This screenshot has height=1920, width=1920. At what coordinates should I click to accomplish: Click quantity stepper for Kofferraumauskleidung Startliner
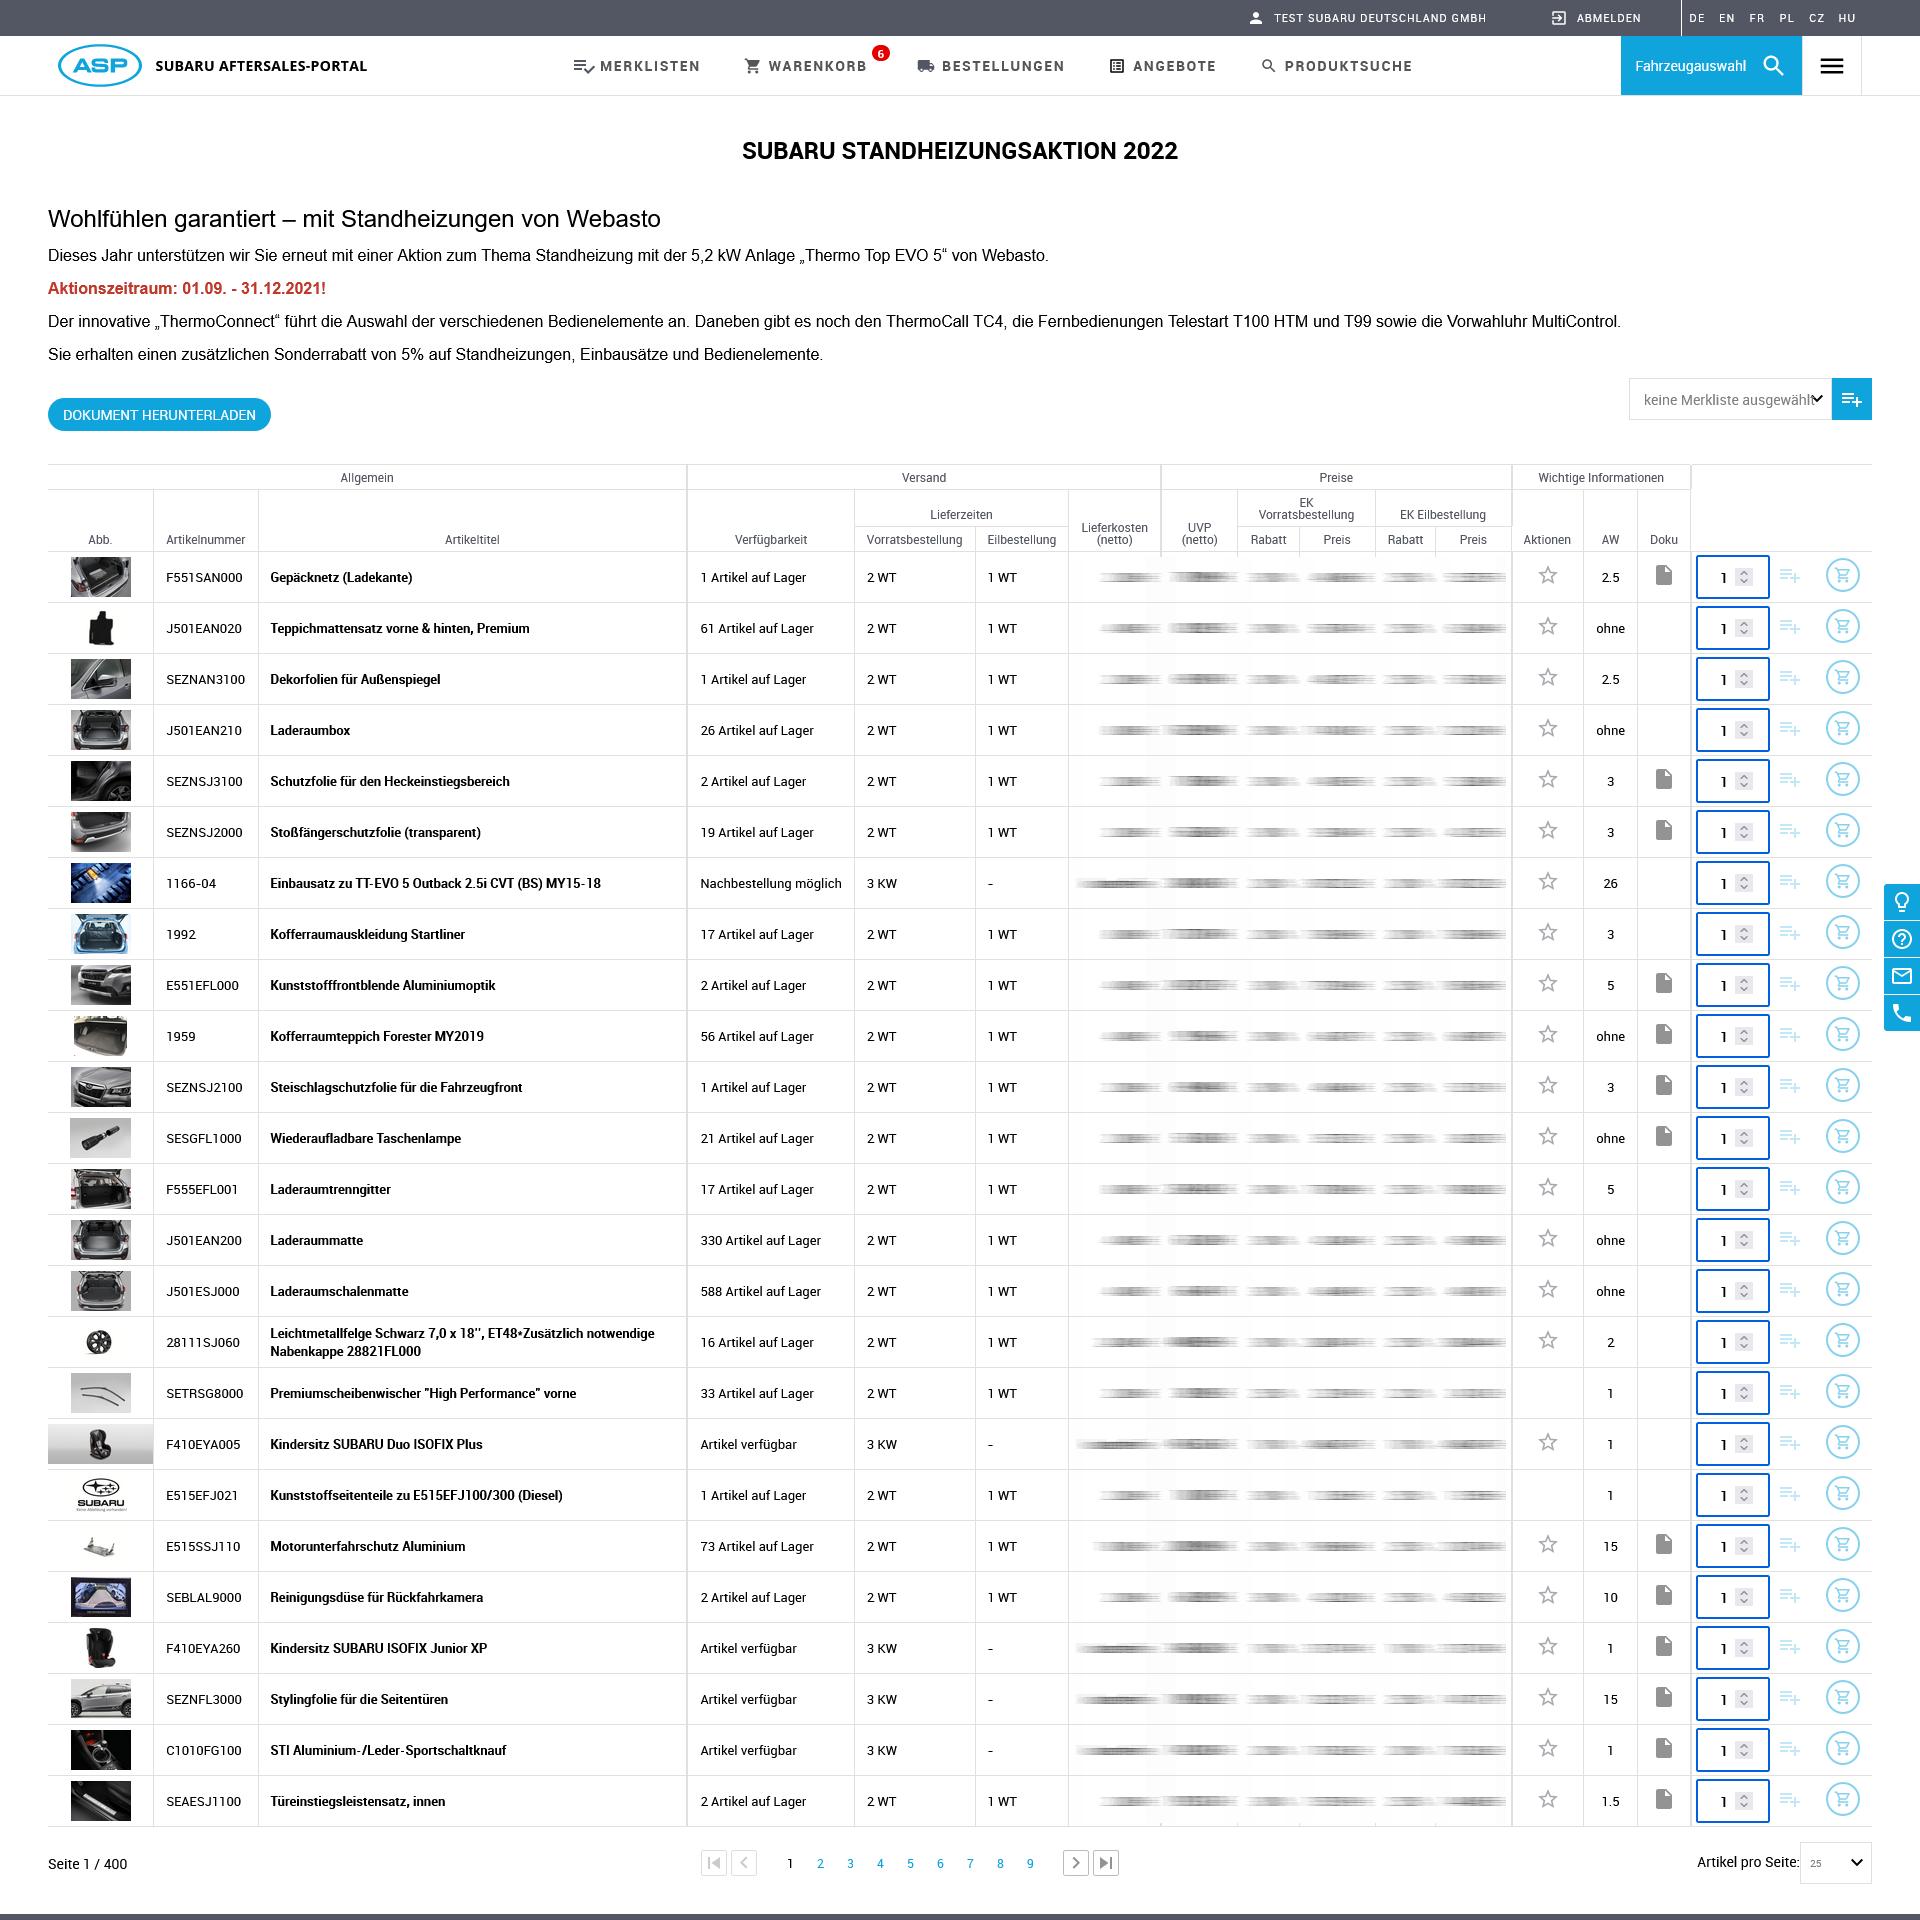[x=1743, y=934]
